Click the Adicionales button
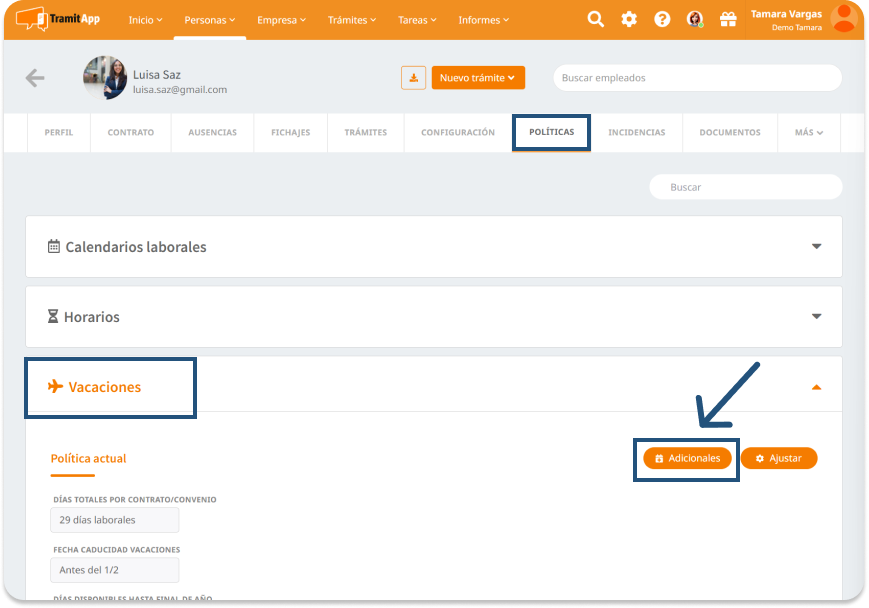 [687, 458]
